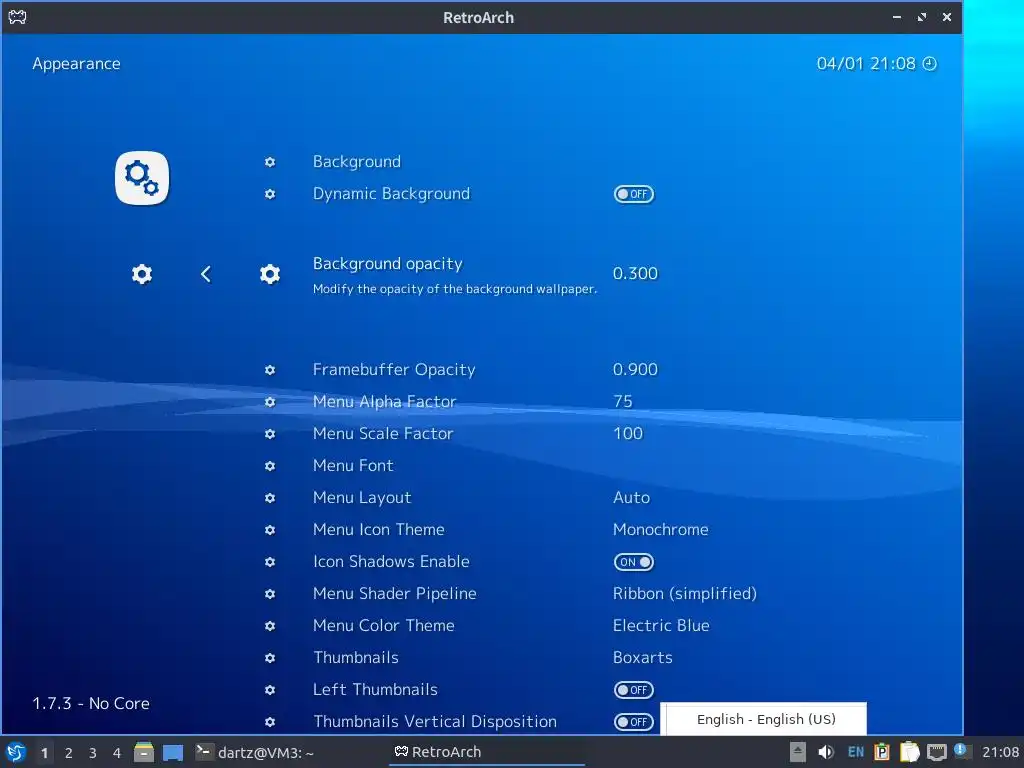The width and height of the screenshot is (1024, 768).
Task: Click the 04/01 21:08 date display
Action: point(866,63)
